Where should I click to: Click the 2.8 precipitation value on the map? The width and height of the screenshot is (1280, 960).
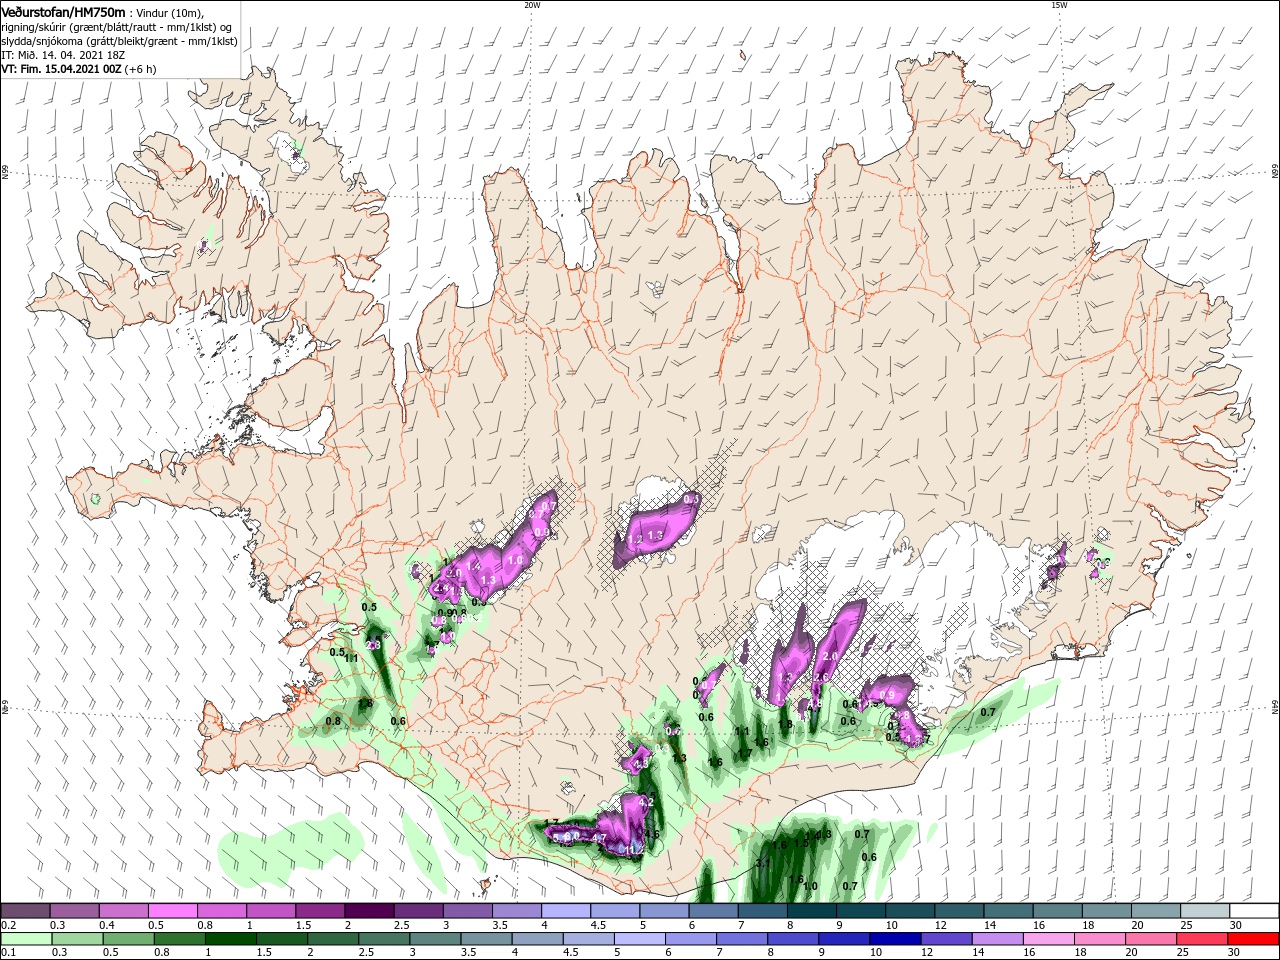(374, 646)
